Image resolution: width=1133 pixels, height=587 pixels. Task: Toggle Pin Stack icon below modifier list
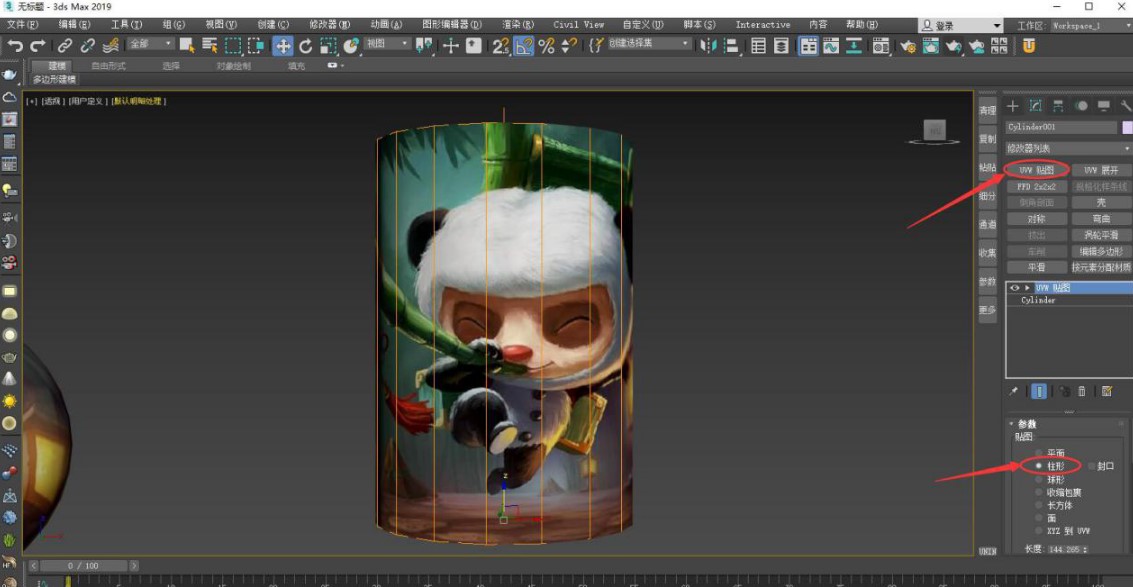pos(1014,391)
